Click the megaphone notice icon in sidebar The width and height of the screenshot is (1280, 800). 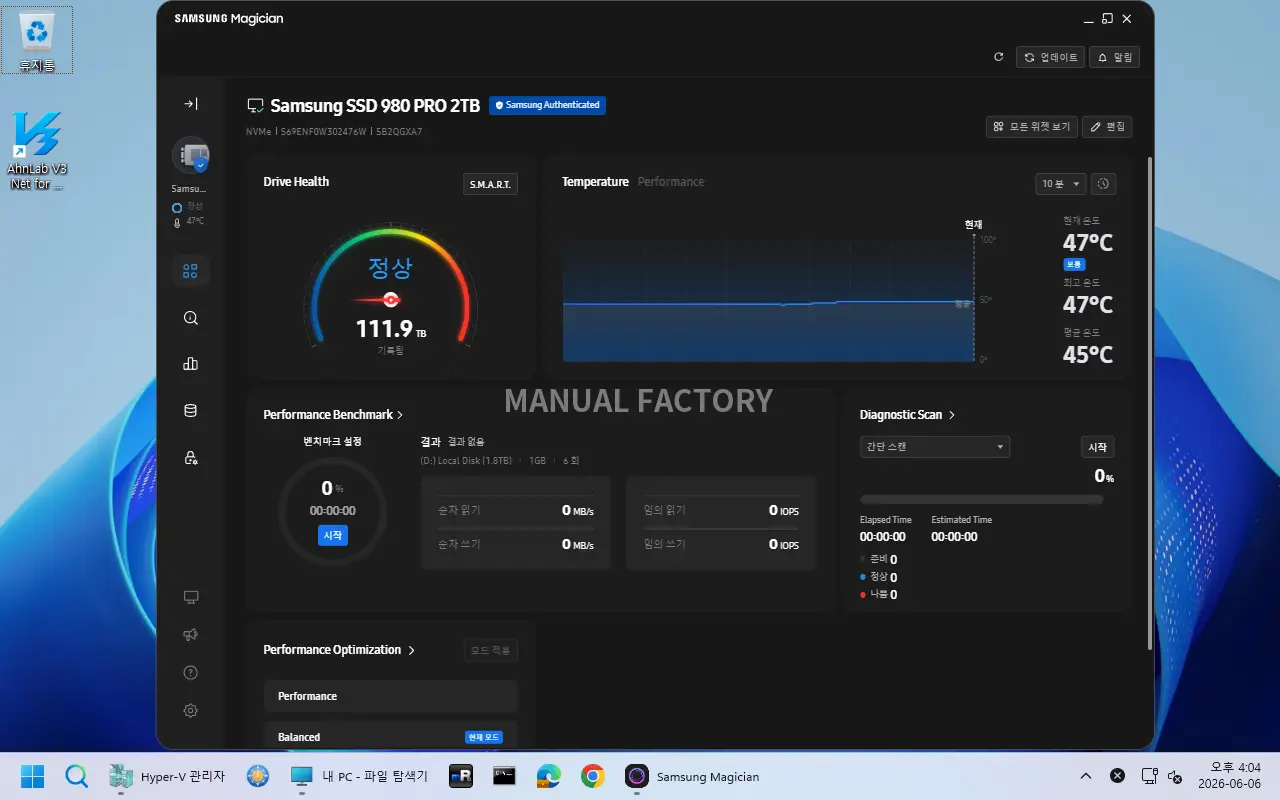(x=190, y=635)
